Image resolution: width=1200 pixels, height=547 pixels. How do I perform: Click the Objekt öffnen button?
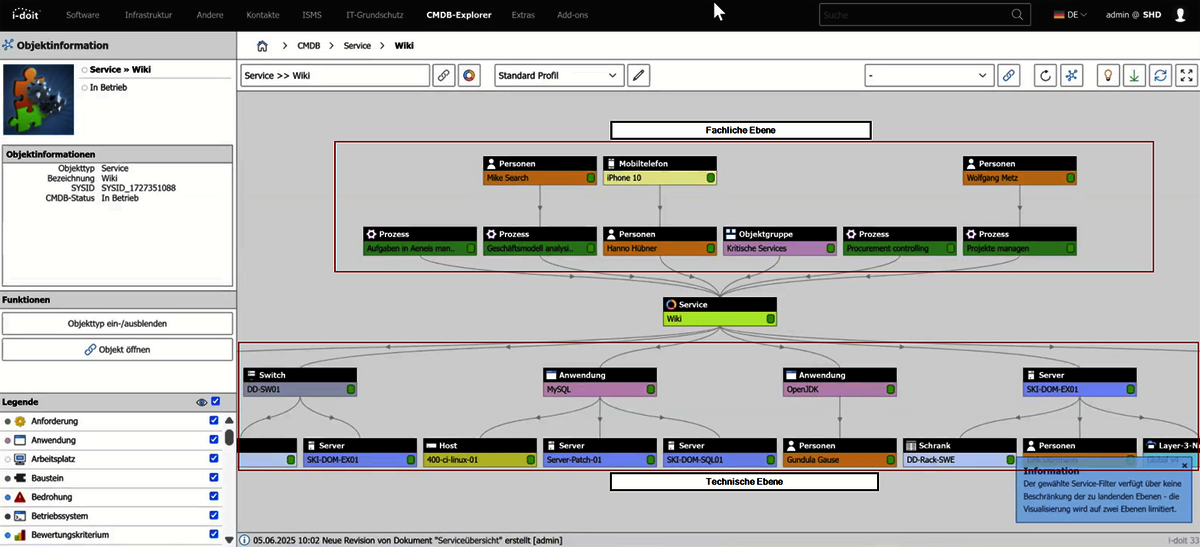click(x=117, y=349)
